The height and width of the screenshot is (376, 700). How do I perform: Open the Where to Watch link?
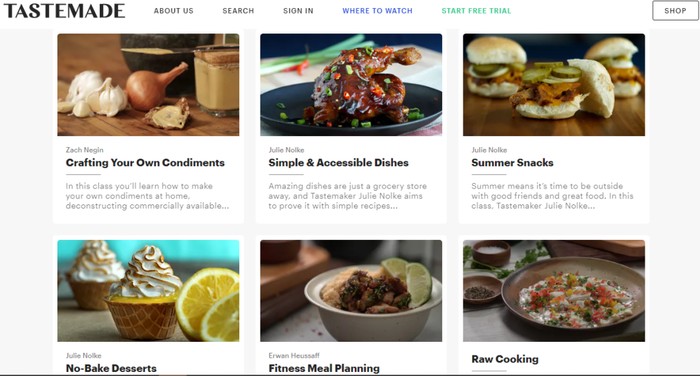[377, 11]
